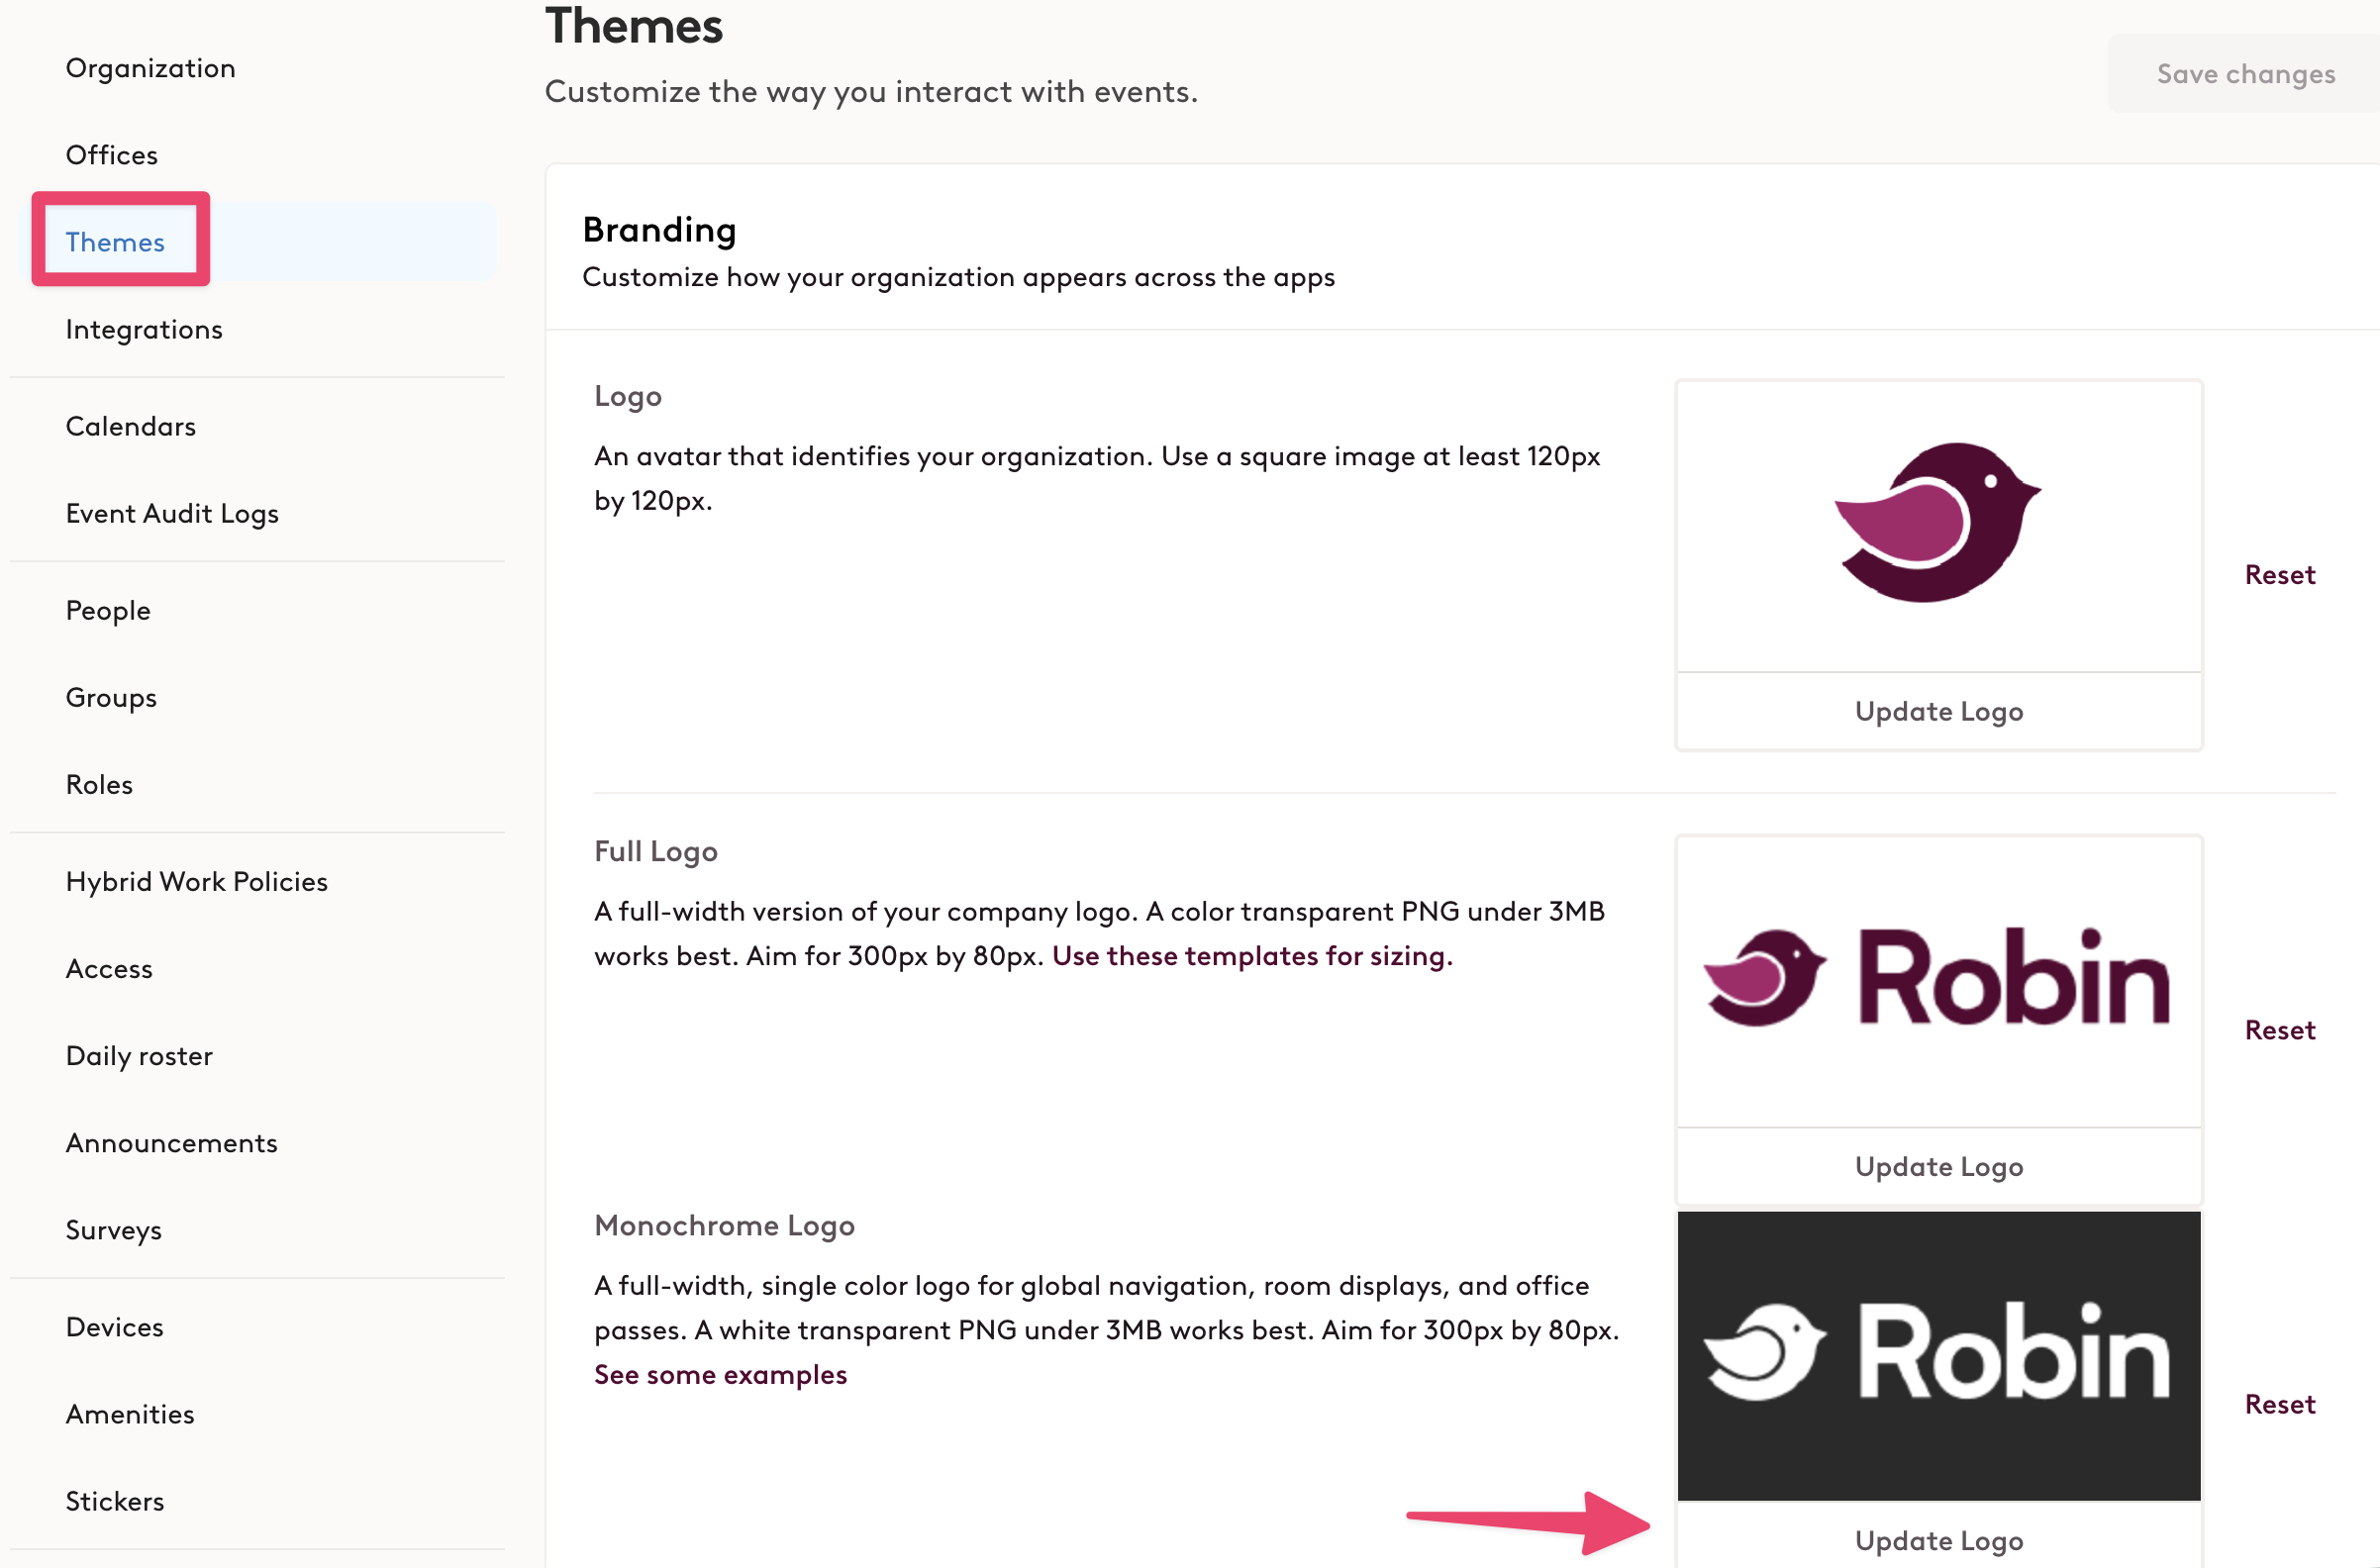Viewport: 2380px width, 1568px height.
Task: Go to Offices in the sidebar
Action: coord(111,155)
